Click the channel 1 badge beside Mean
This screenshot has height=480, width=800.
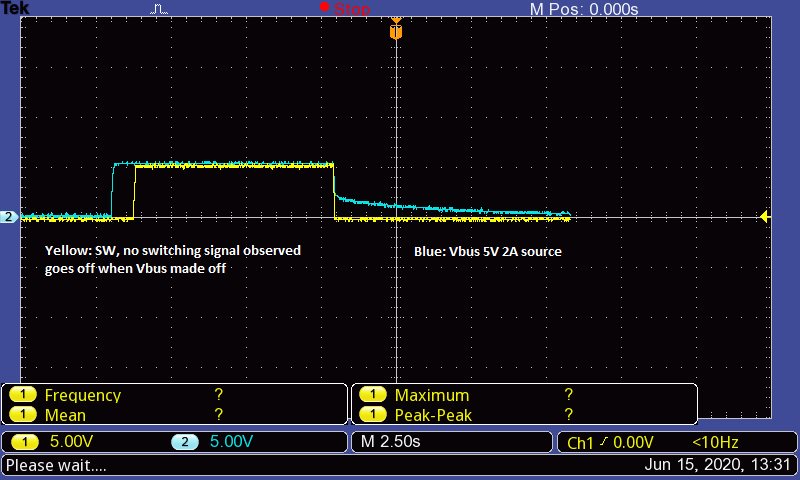(x=23, y=414)
